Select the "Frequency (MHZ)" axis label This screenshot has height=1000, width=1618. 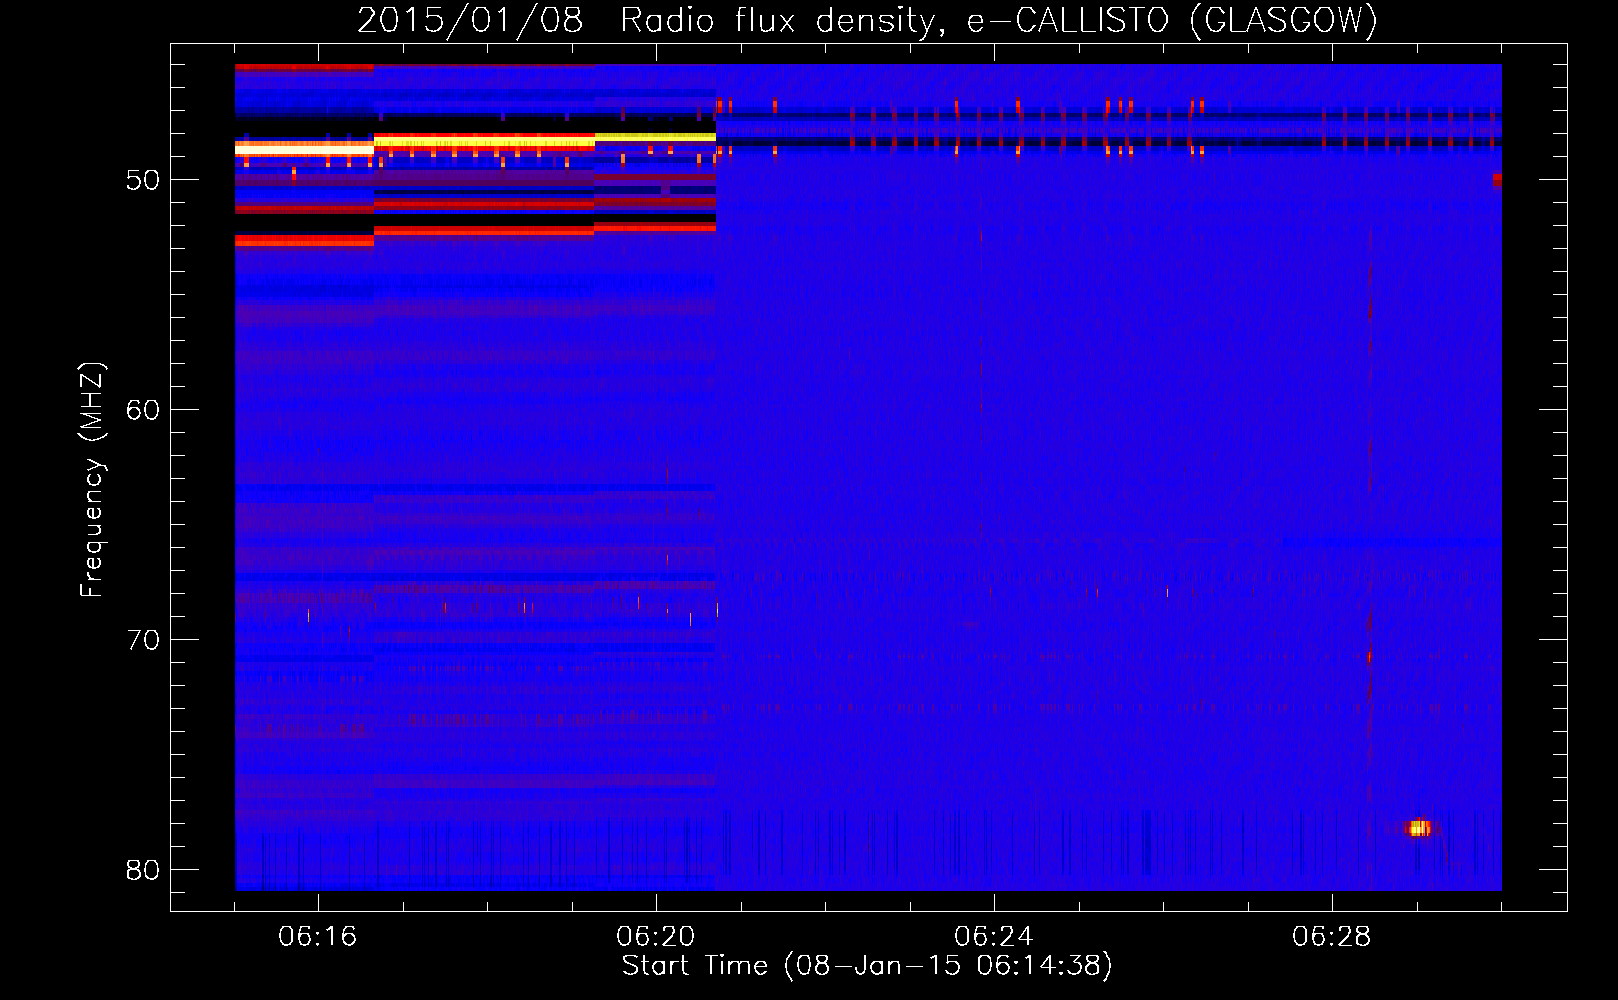pos(92,480)
